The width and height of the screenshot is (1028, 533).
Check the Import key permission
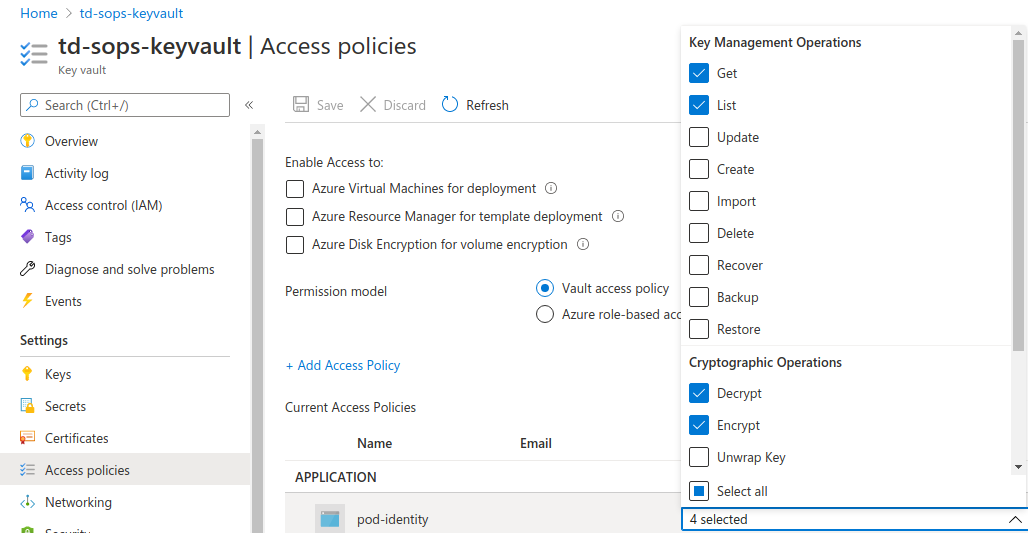[699, 201]
